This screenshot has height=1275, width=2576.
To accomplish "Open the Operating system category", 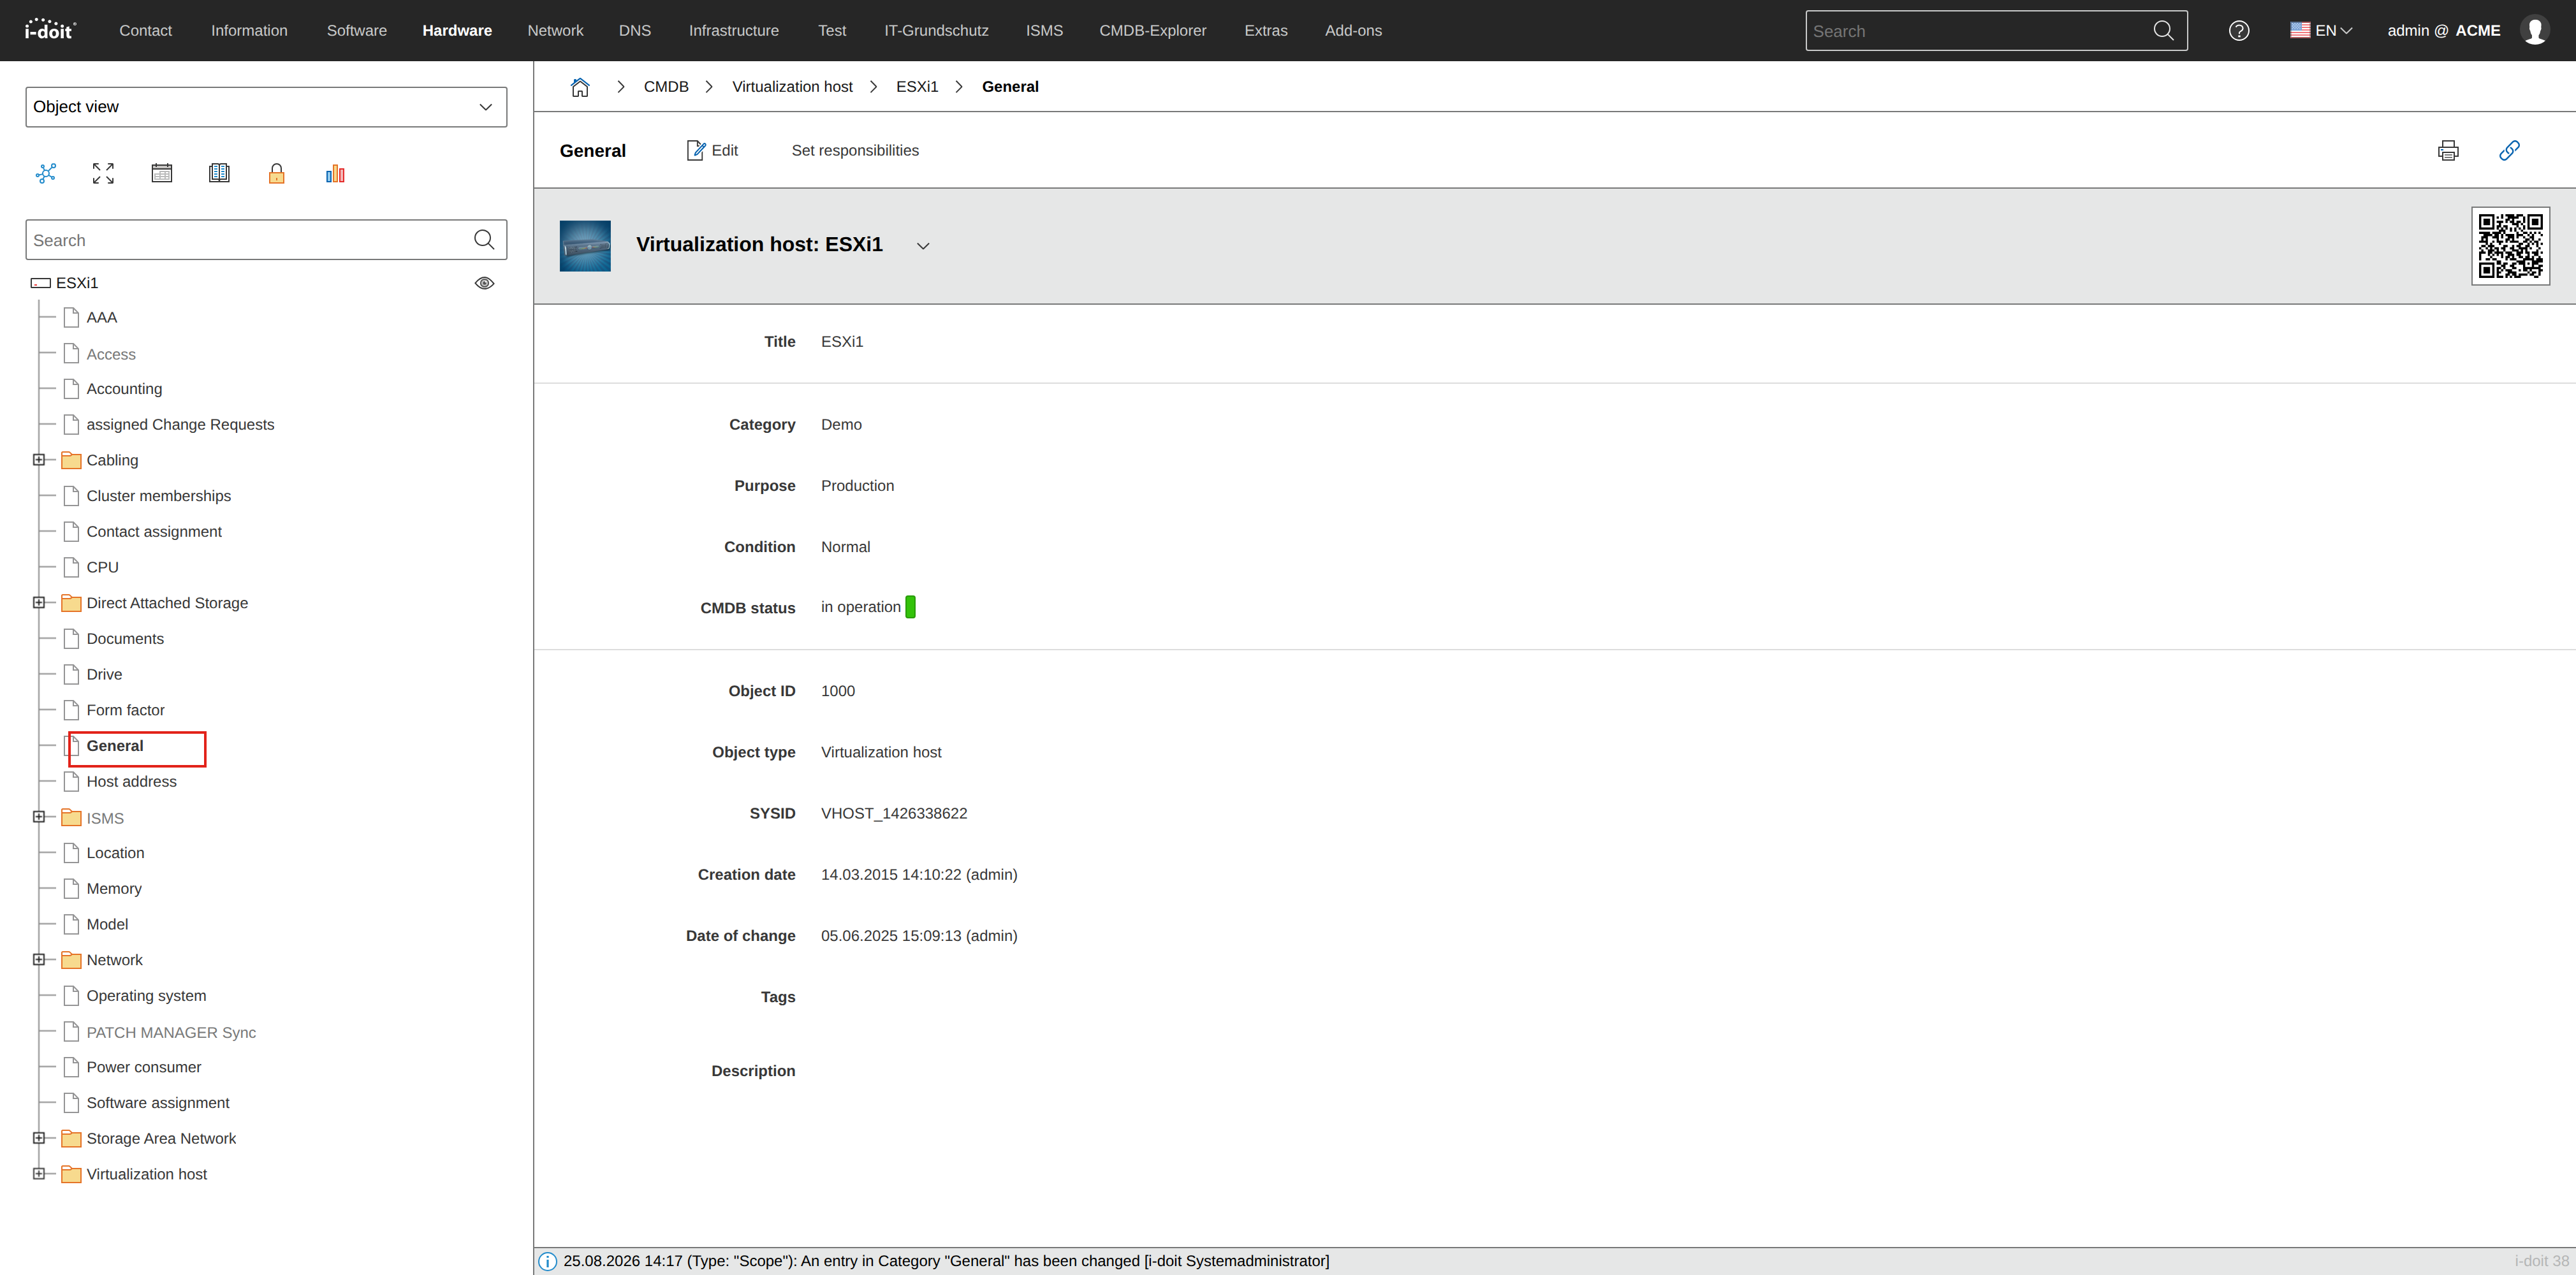I will coord(146,996).
